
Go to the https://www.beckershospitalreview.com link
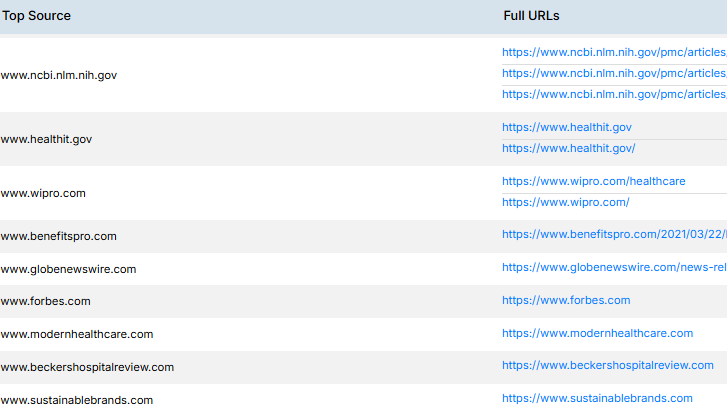[x=607, y=366]
